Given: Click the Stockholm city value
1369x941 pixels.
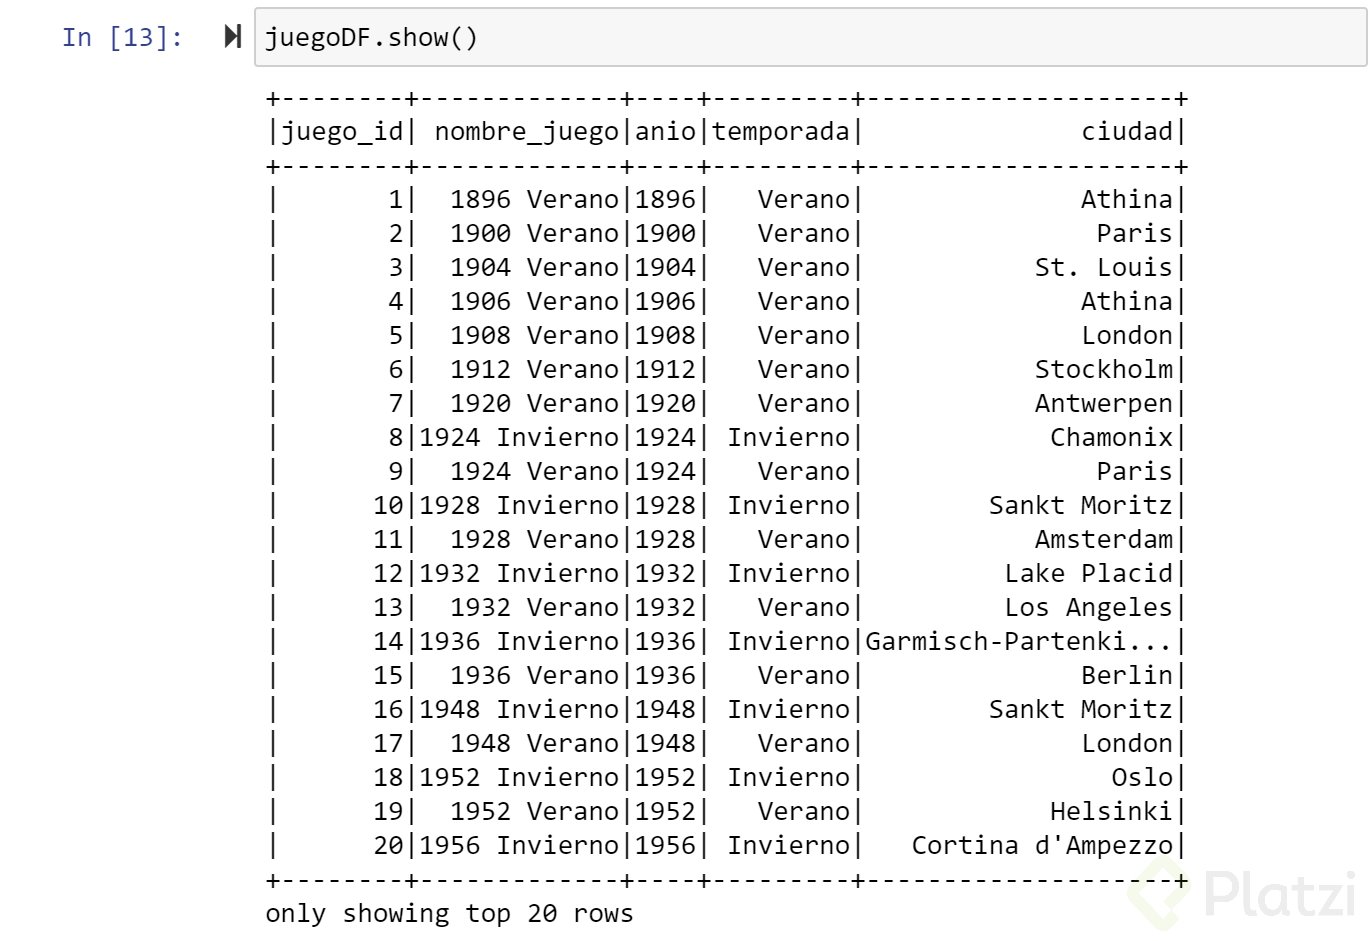Looking at the screenshot, I should click(x=1103, y=369).
